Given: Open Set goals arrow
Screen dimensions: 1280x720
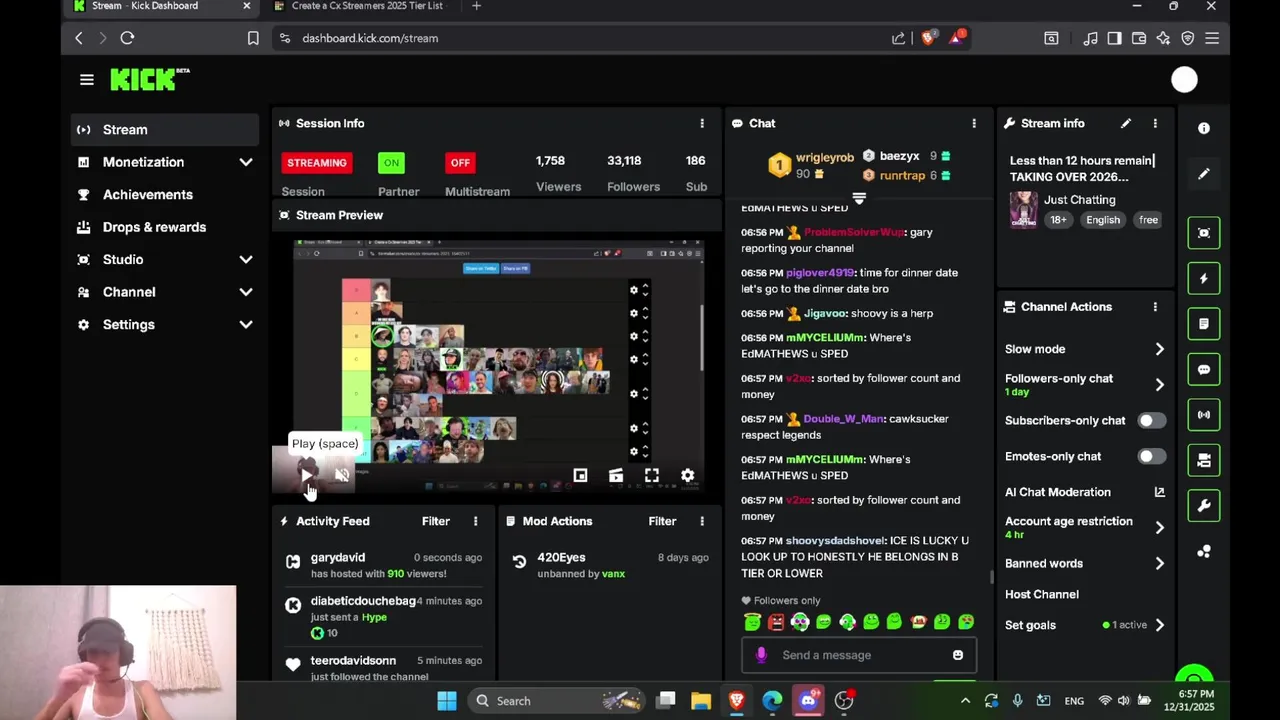Looking at the screenshot, I should coord(1160,625).
